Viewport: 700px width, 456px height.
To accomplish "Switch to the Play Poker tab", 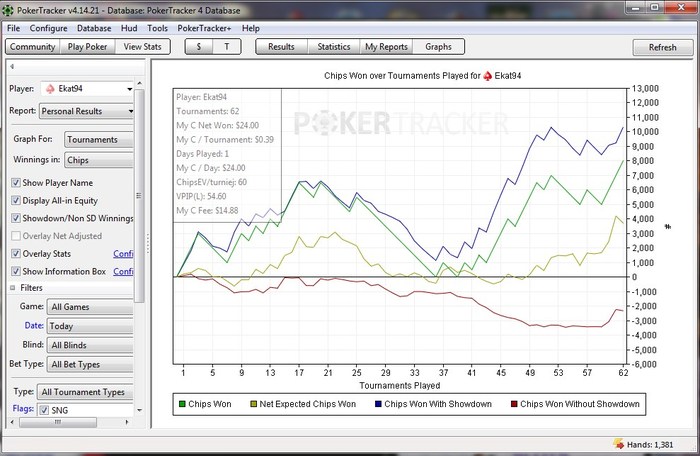I will (88, 47).
